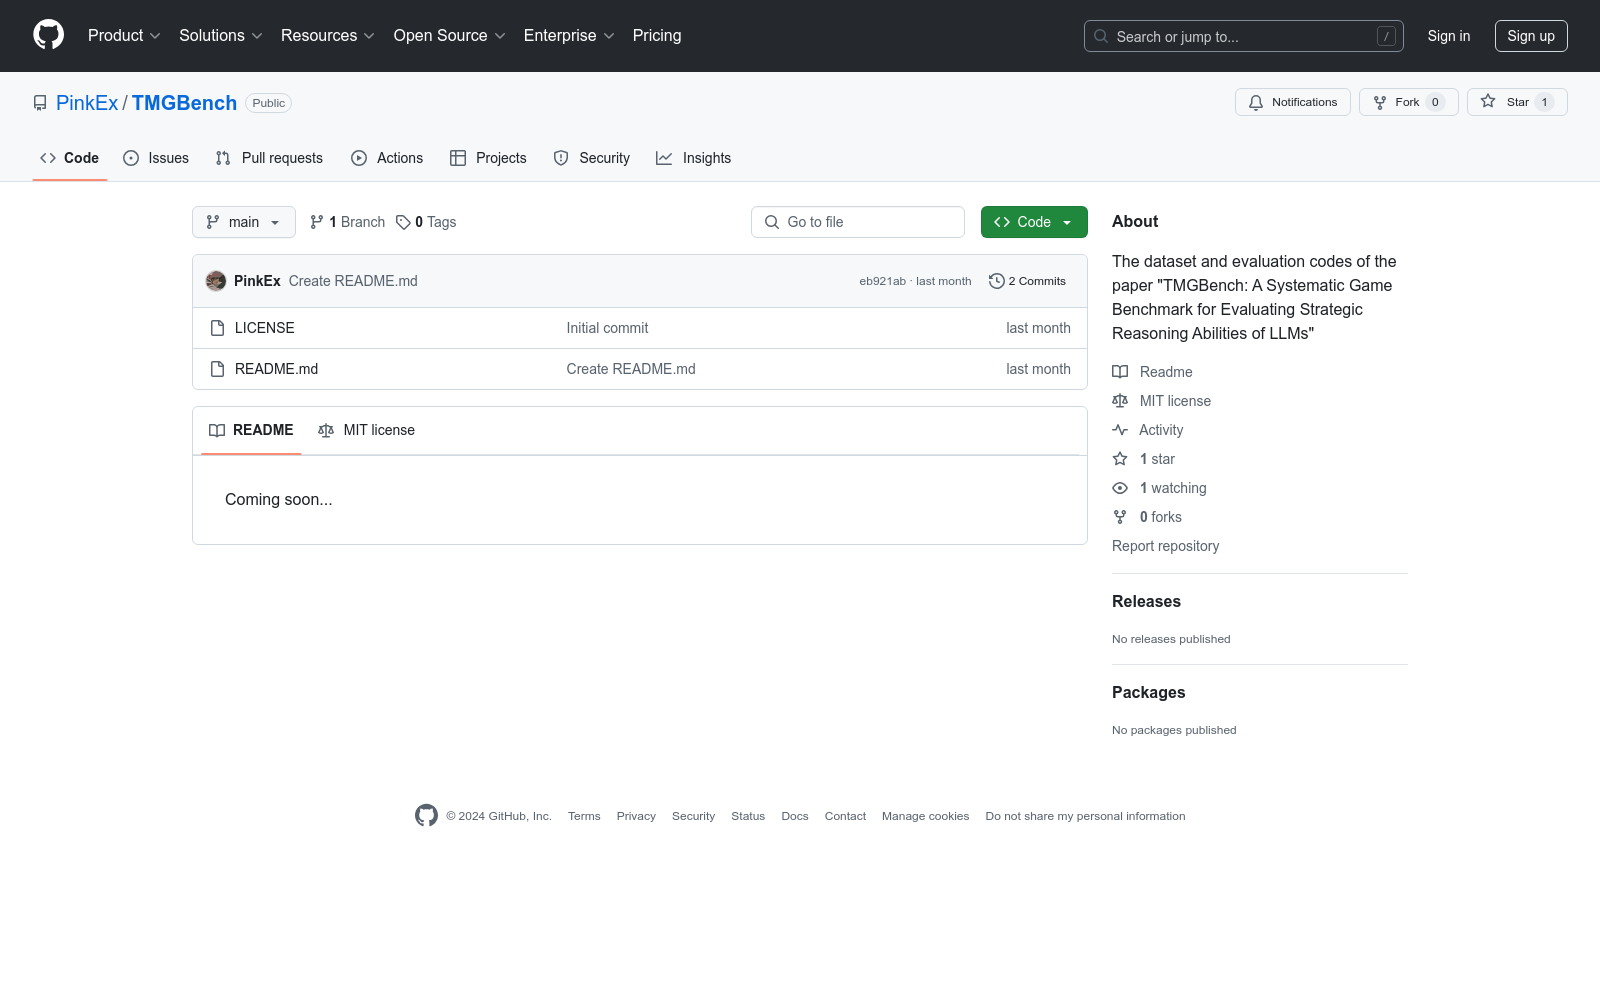Open the footer Security link
This screenshot has width=1600, height=1000.
pos(693,816)
